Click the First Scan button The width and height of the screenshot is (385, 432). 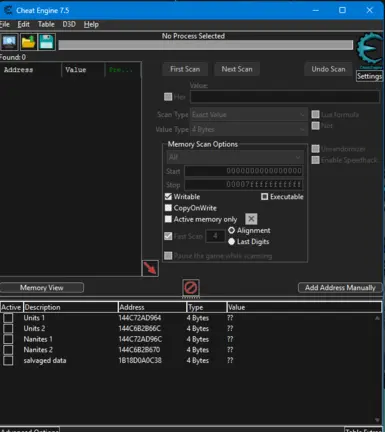pyautogui.click(x=185, y=69)
